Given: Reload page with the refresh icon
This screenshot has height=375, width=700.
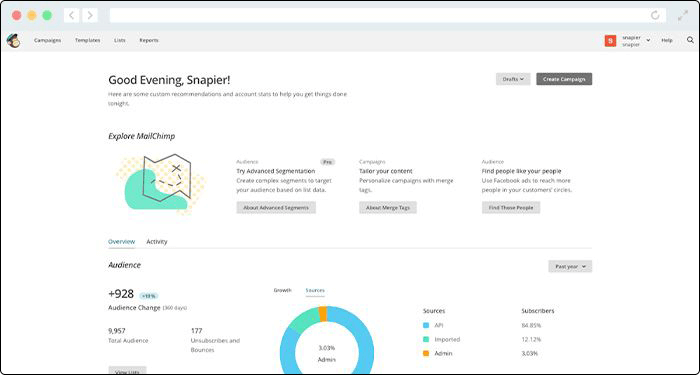Looking at the screenshot, I should 655,16.
